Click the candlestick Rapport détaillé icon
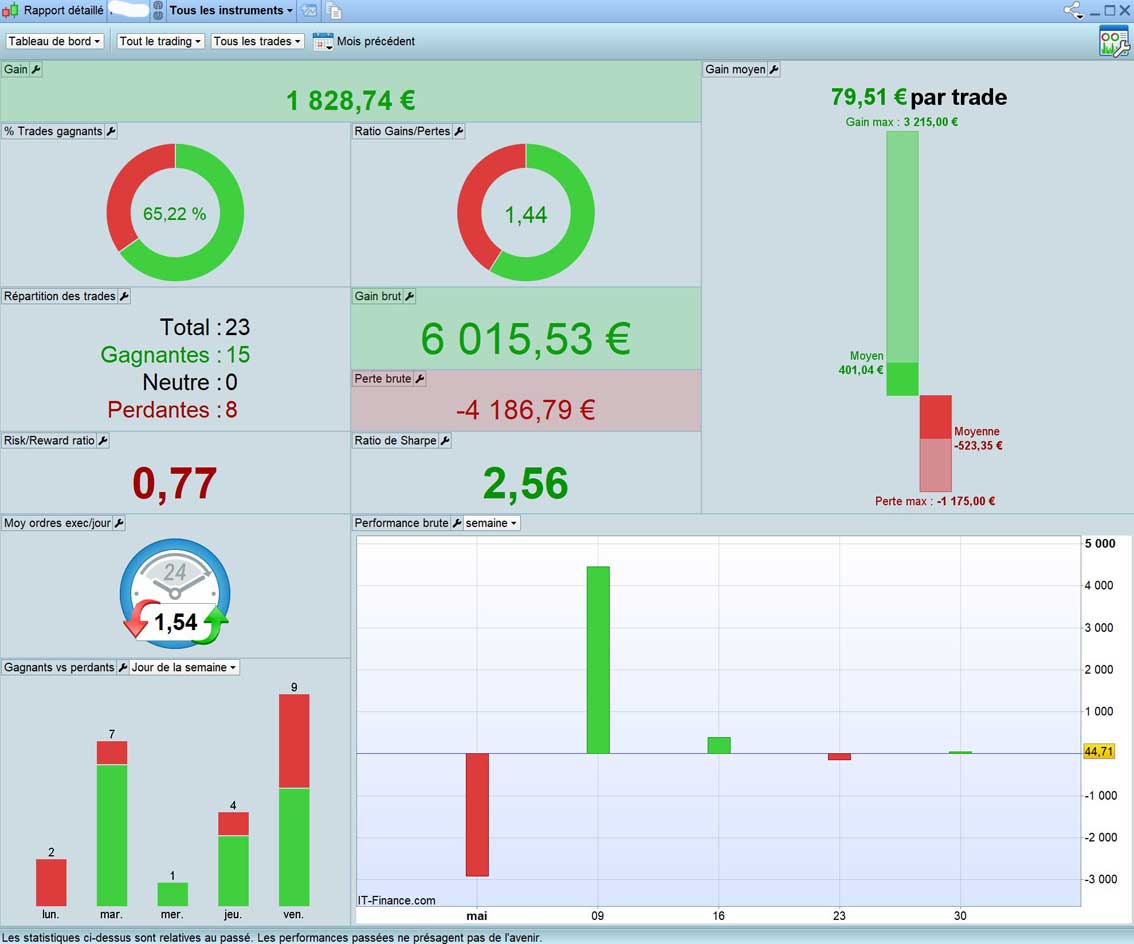This screenshot has width=1134, height=944. click(x=10, y=10)
